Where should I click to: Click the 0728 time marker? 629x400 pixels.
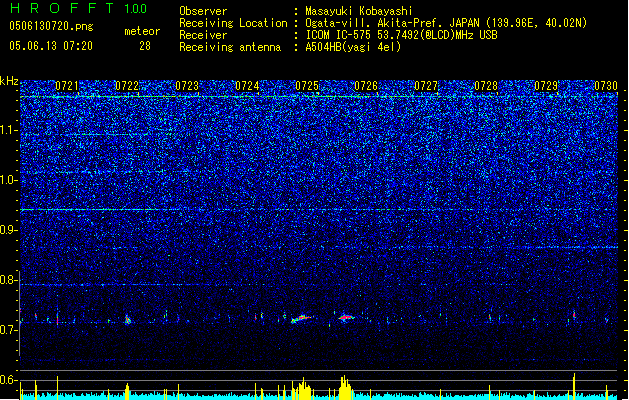click(486, 86)
